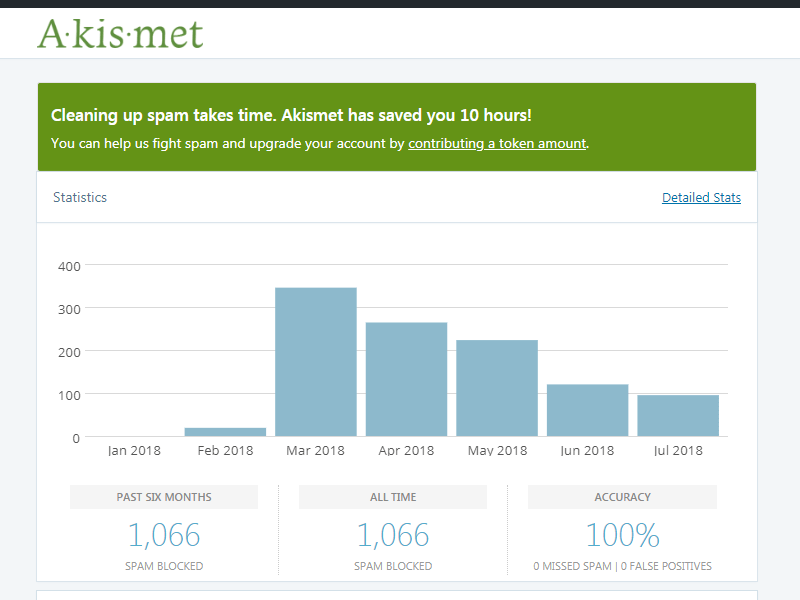This screenshot has height=600, width=800.
Task: Follow the contributing a token amount link
Action: coord(497,143)
